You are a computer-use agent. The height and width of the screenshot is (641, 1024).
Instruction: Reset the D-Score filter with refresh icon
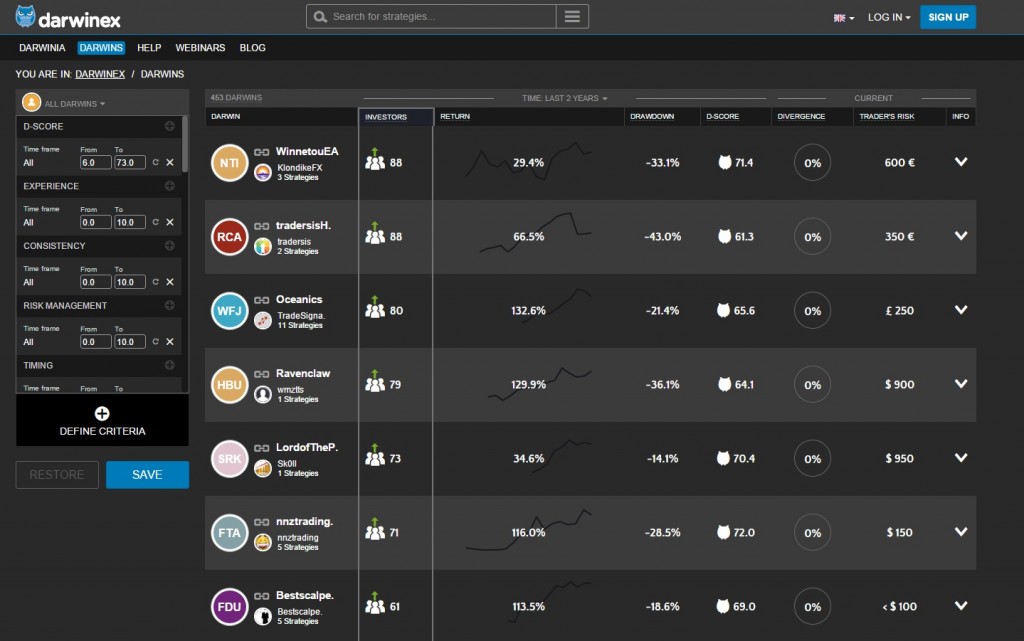155,162
